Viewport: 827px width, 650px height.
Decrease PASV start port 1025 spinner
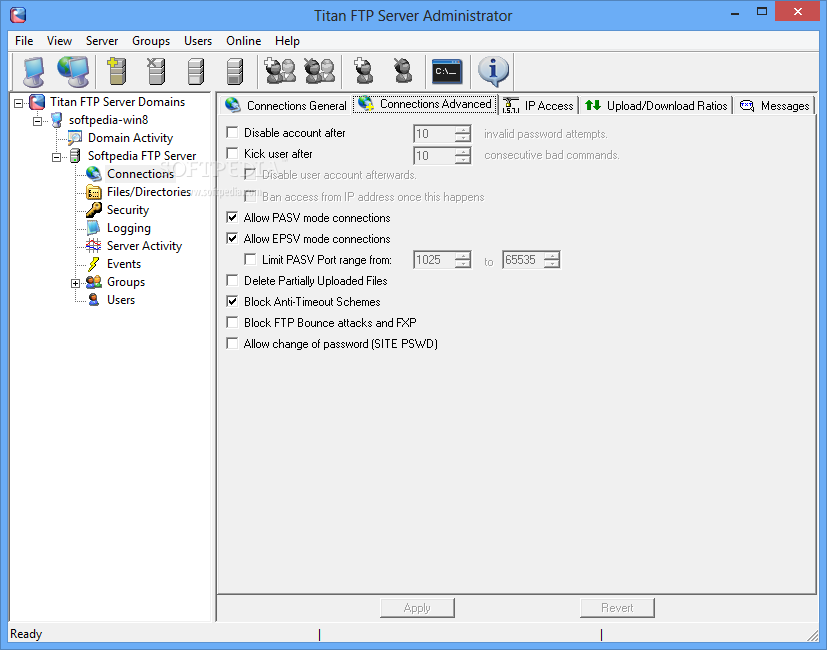click(x=463, y=264)
